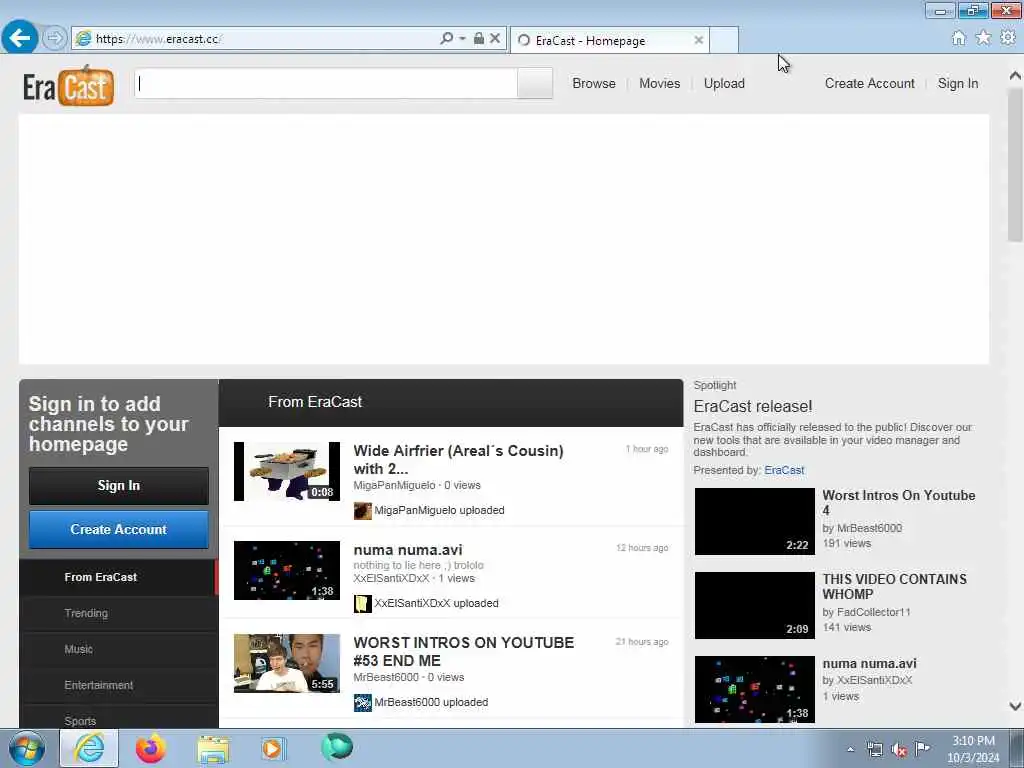Image resolution: width=1024 pixels, height=768 pixels.
Task: Click the EraCast presenter link in Spotlight
Action: (x=784, y=470)
